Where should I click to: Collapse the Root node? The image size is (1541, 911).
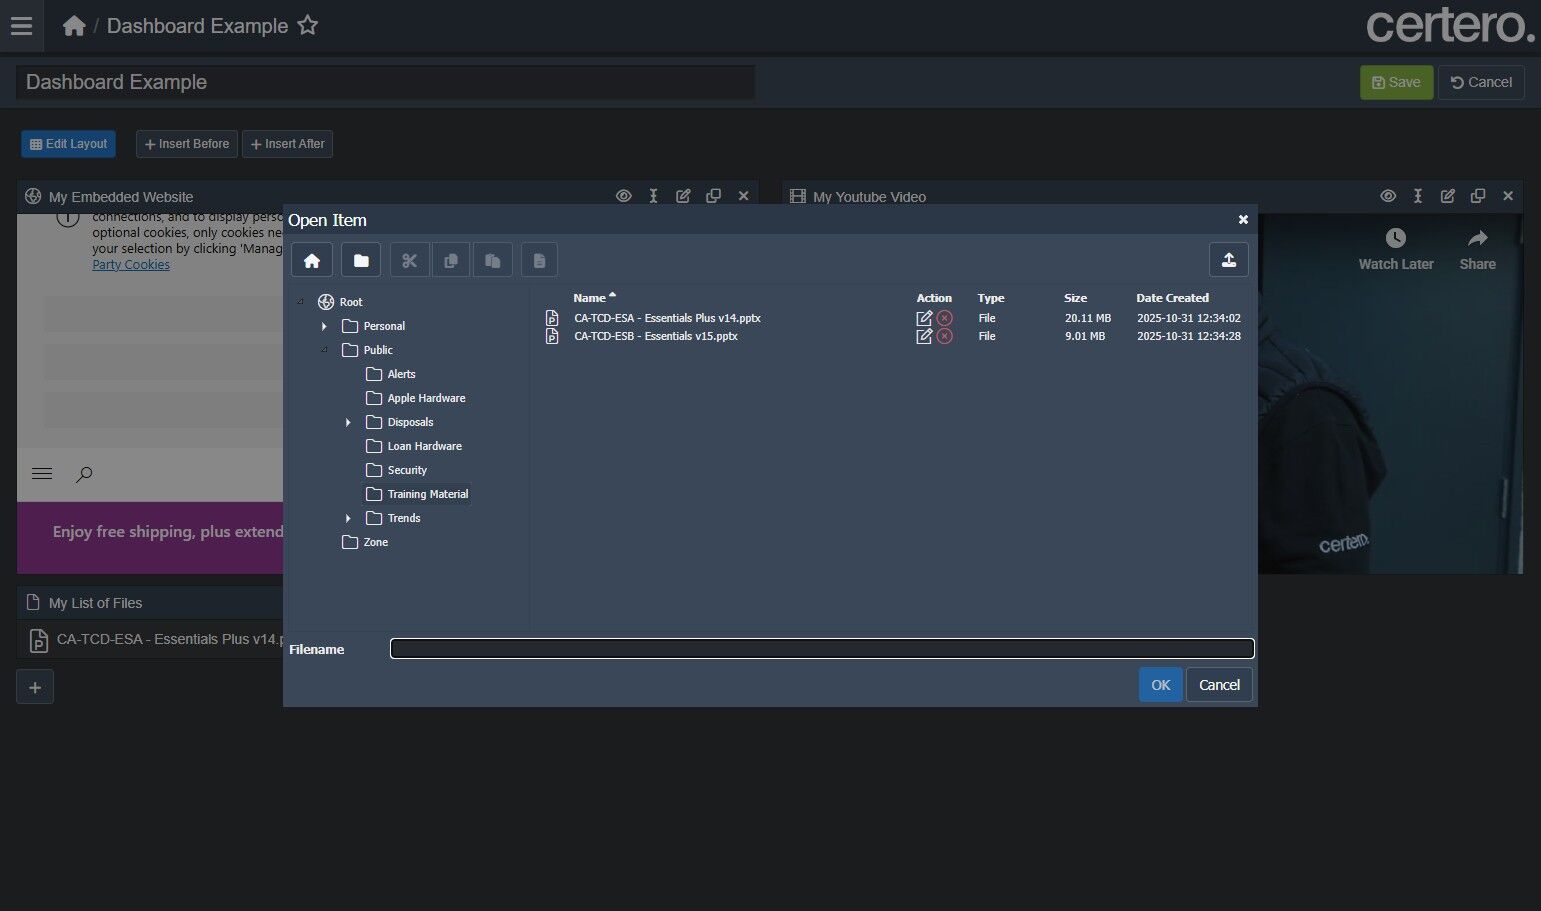pos(300,302)
